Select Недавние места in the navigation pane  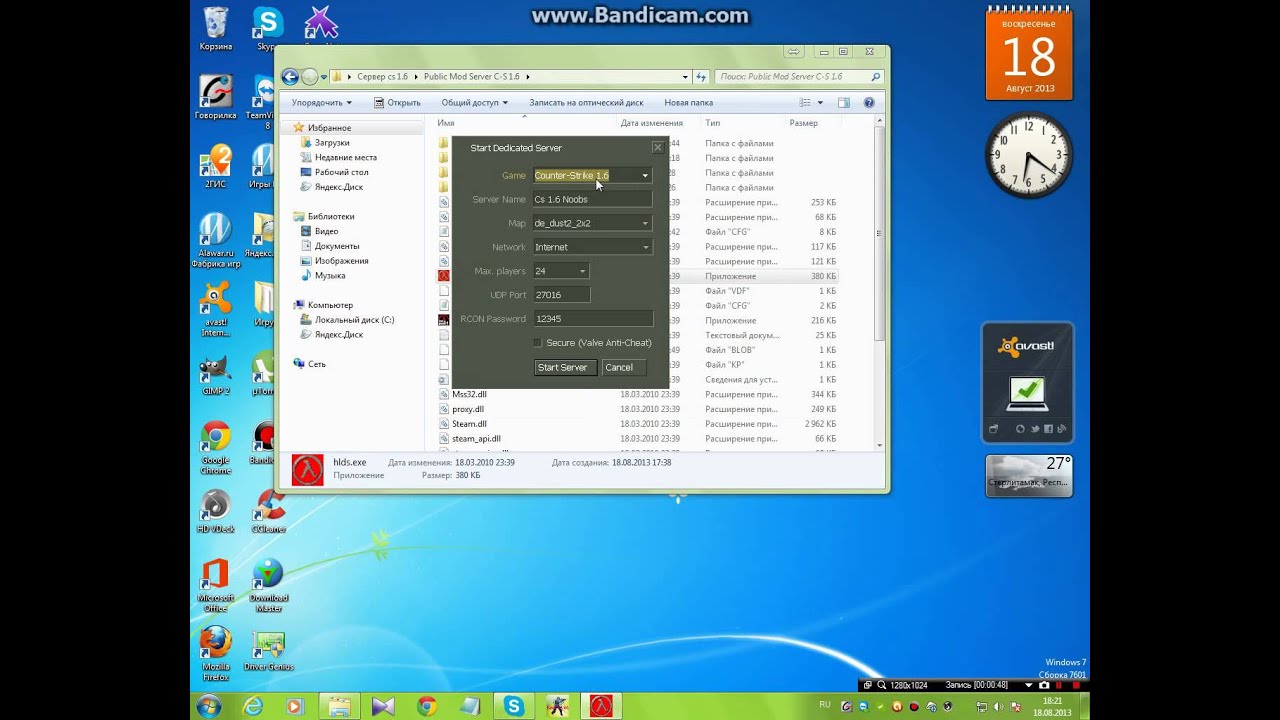(x=345, y=157)
